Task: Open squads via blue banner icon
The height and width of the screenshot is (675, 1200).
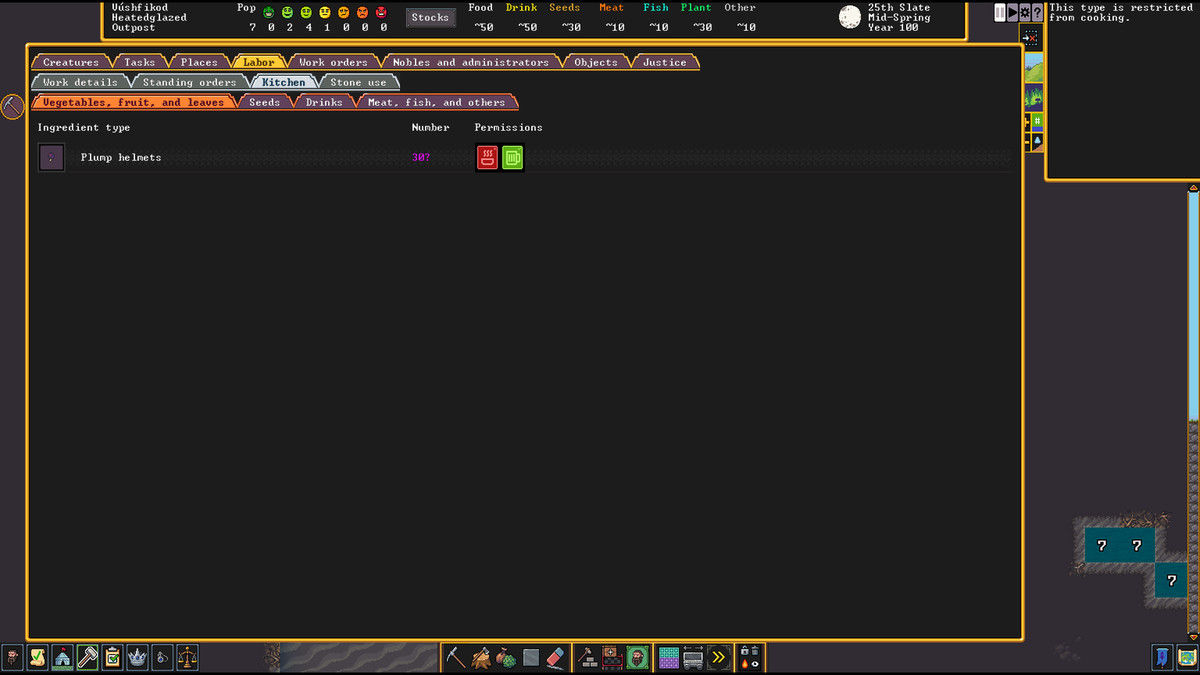Action: click(1162, 657)
